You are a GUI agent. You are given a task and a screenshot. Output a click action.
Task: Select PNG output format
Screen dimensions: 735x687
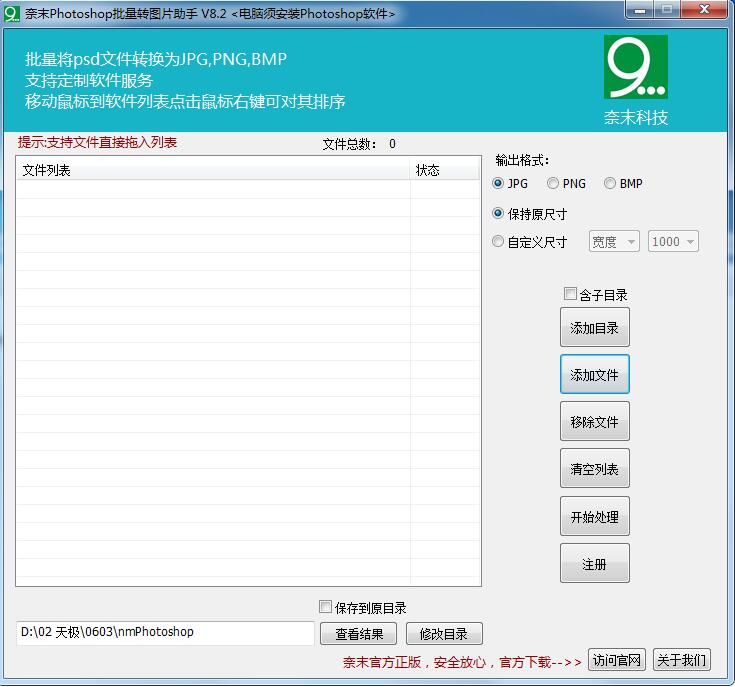[553, 184]
